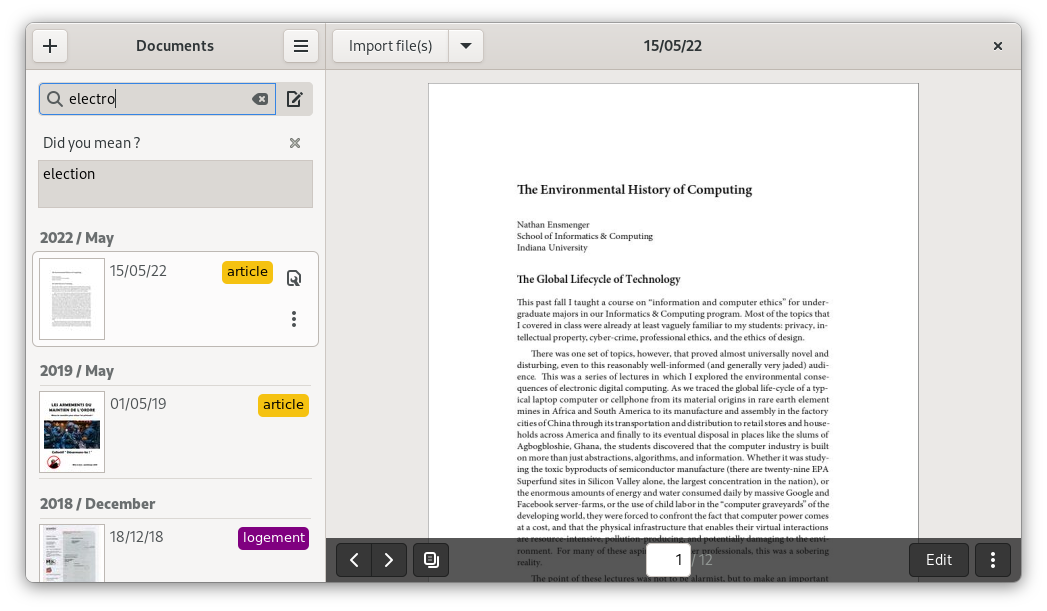Go to the next page
This screenshot has height=611, width=1047.
[x=389, y=560]
